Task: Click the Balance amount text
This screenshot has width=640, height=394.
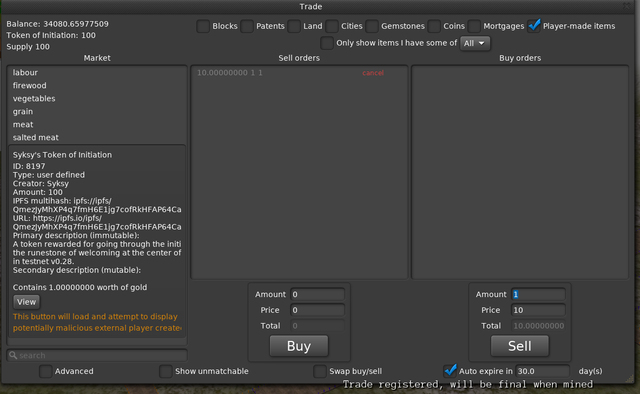Action: click(x=58, y=24)
